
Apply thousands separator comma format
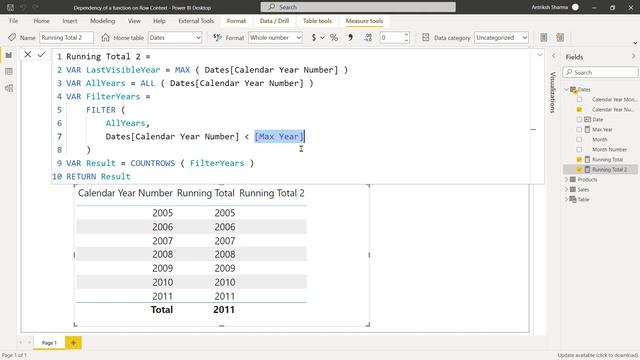pos(350,38)
